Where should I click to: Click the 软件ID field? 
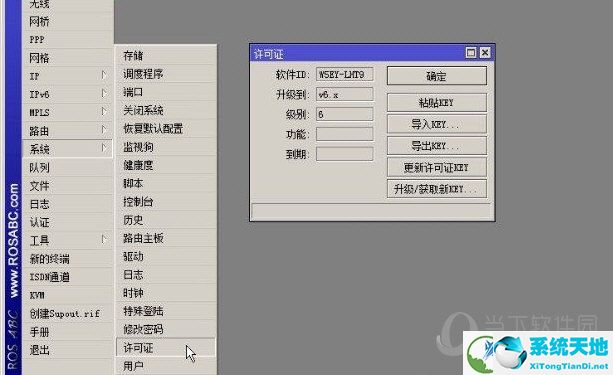pyautogui.click(x=344, y=74)
